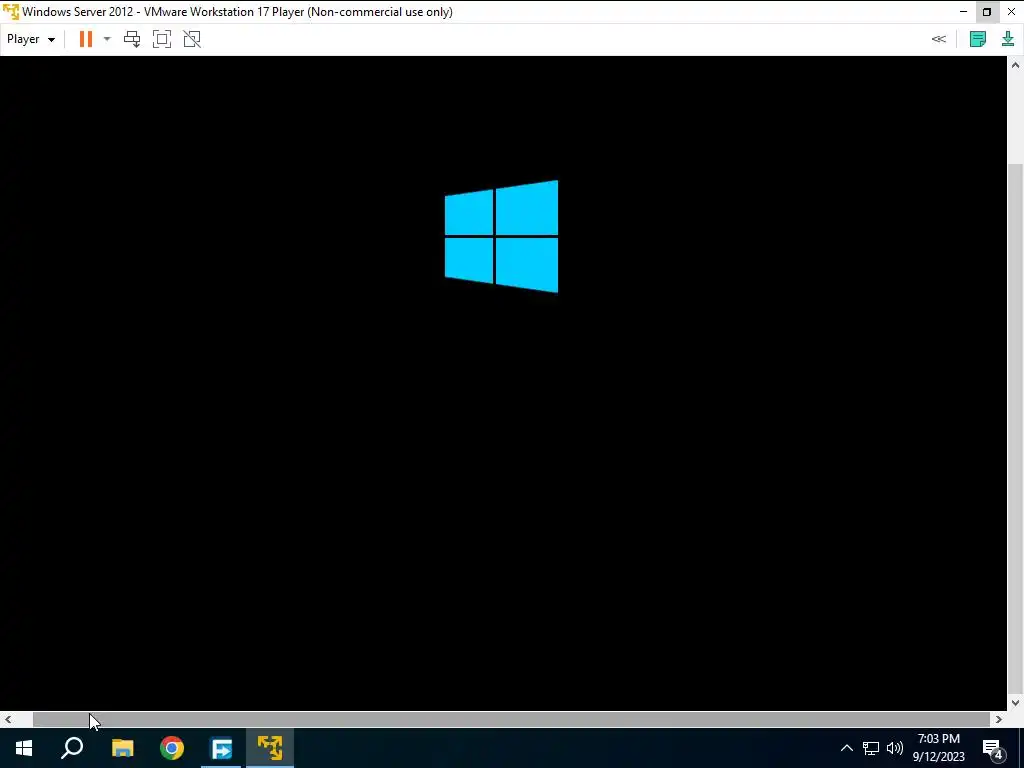The width and height of the screenshot is (1024, 768).
Task: Open the Windows Start menu
Action: click(24, 748)
